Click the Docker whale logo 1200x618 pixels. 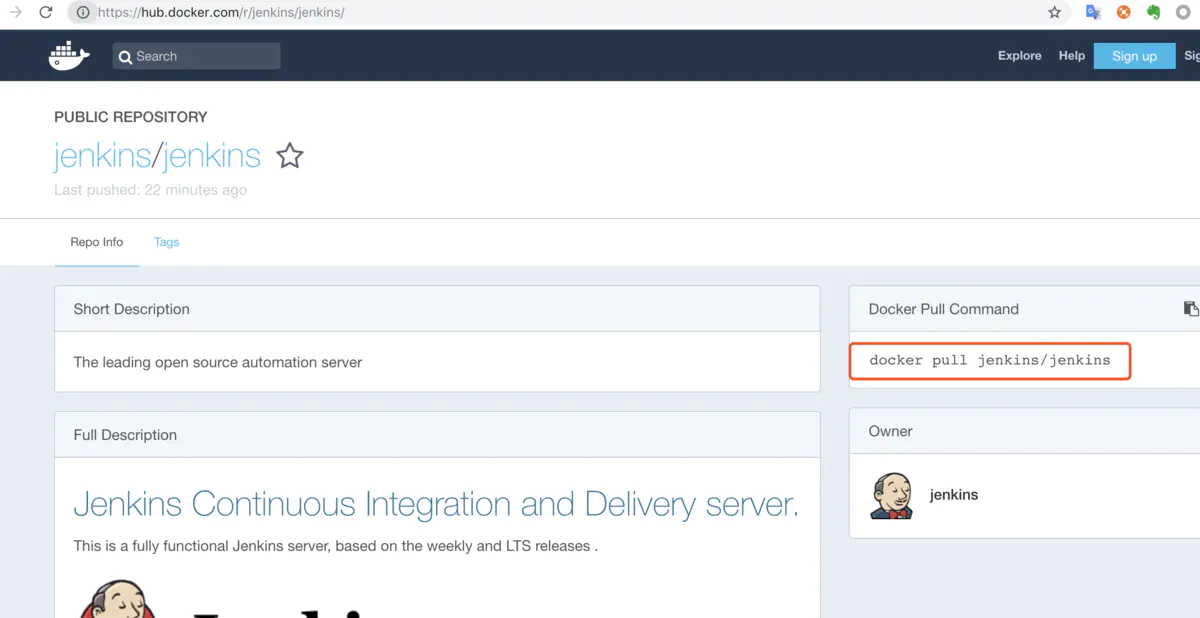(69, 56)
